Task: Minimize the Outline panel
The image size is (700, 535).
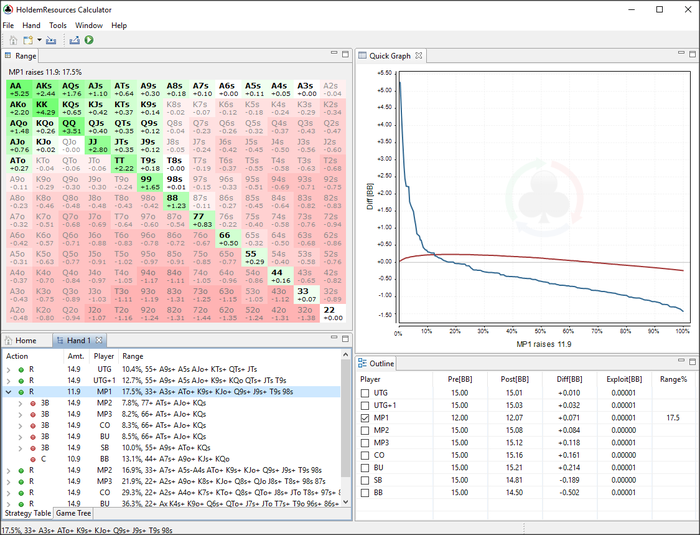Action: point(681,360)
